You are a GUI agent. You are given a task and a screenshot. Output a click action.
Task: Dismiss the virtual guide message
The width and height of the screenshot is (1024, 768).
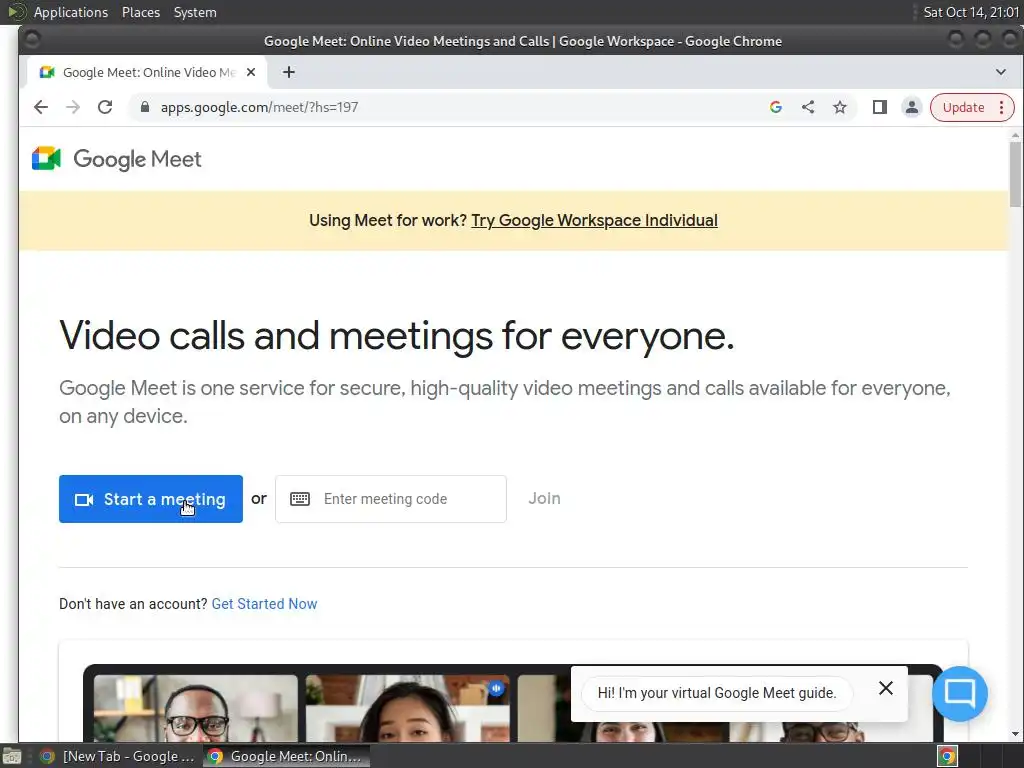tap(886, 688)
